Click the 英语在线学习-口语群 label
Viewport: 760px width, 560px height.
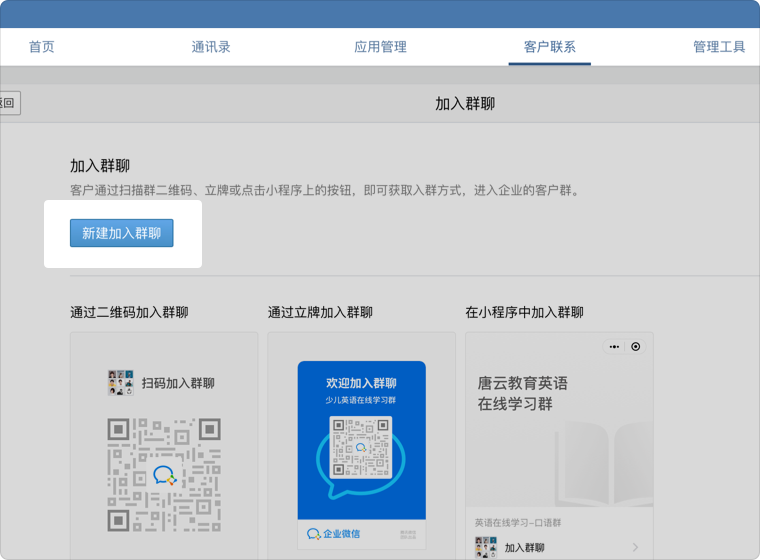(x=518, y=523)
